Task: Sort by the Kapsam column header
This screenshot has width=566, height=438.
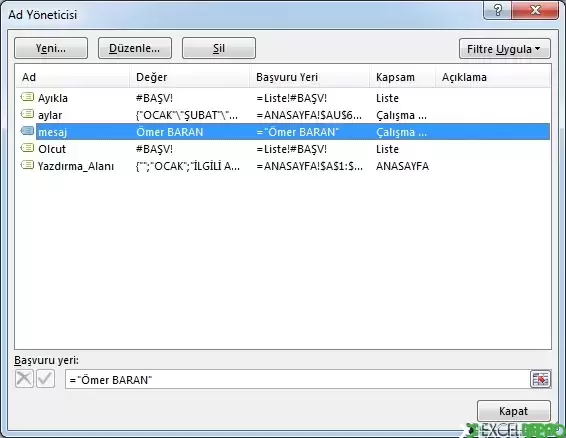Action: (402, 77)
